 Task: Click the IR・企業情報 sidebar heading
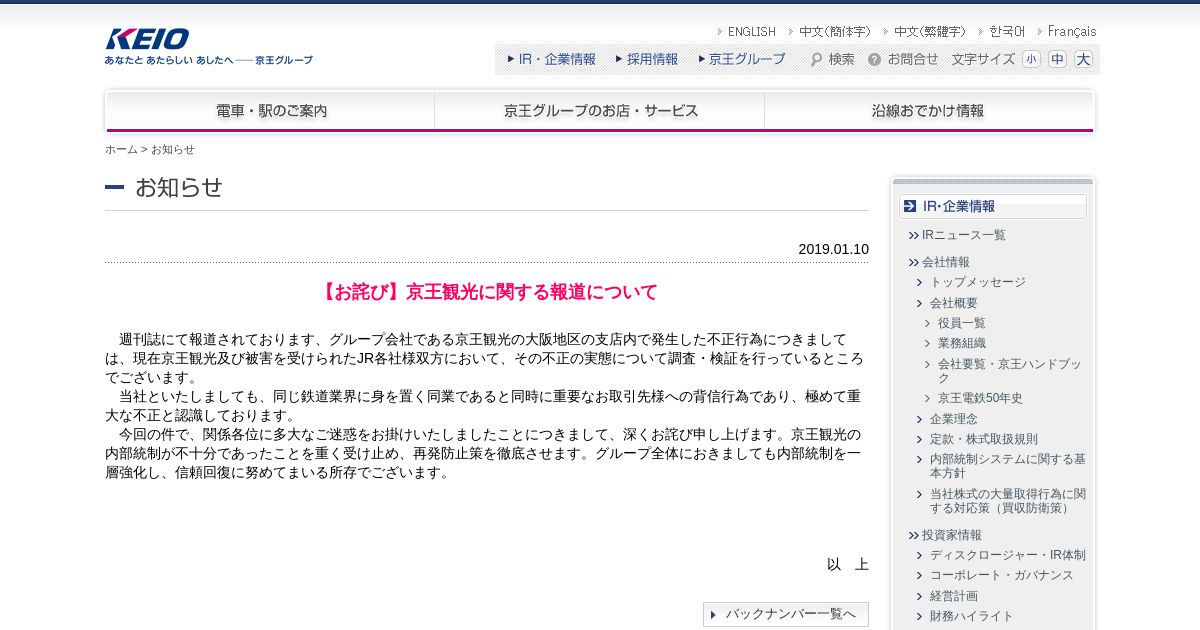point(993,206)
